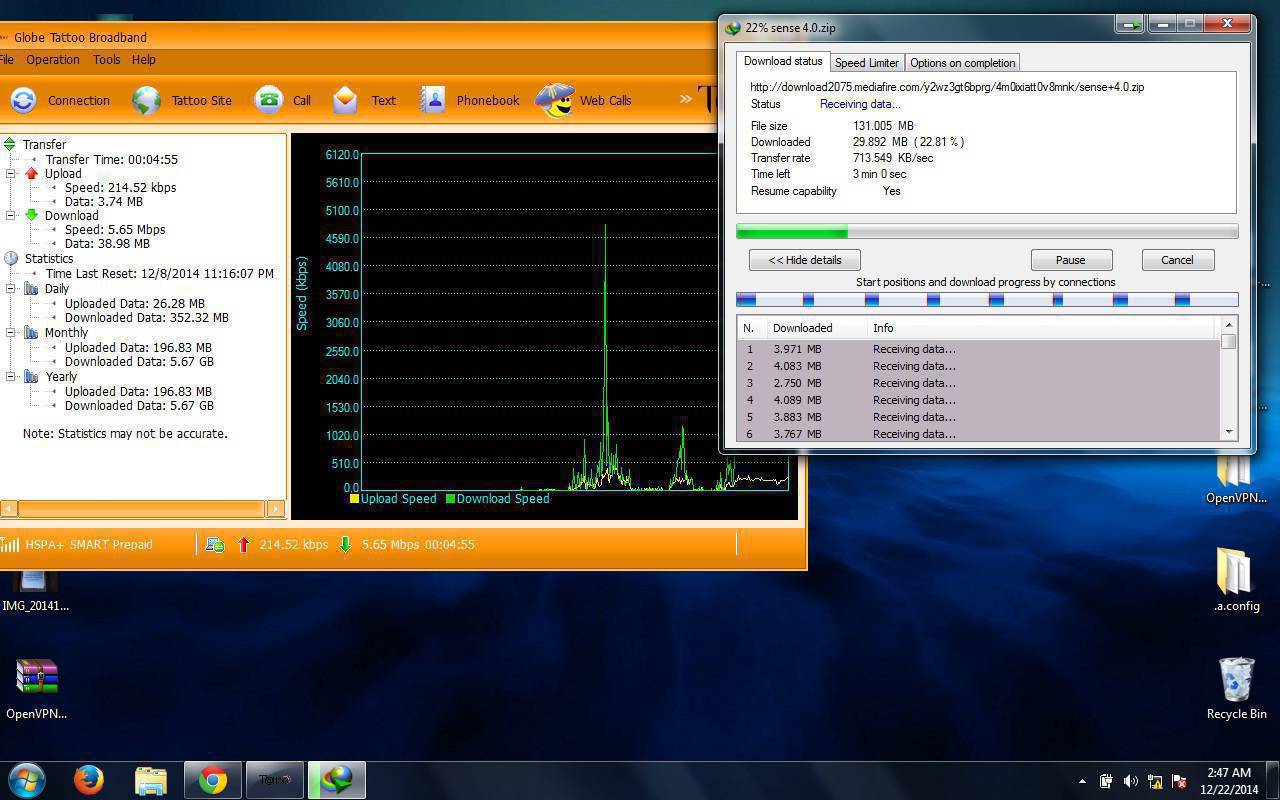This screenshot has height=800, width=1280.
Task: Click the download progress bar
Action: [987, 231]
